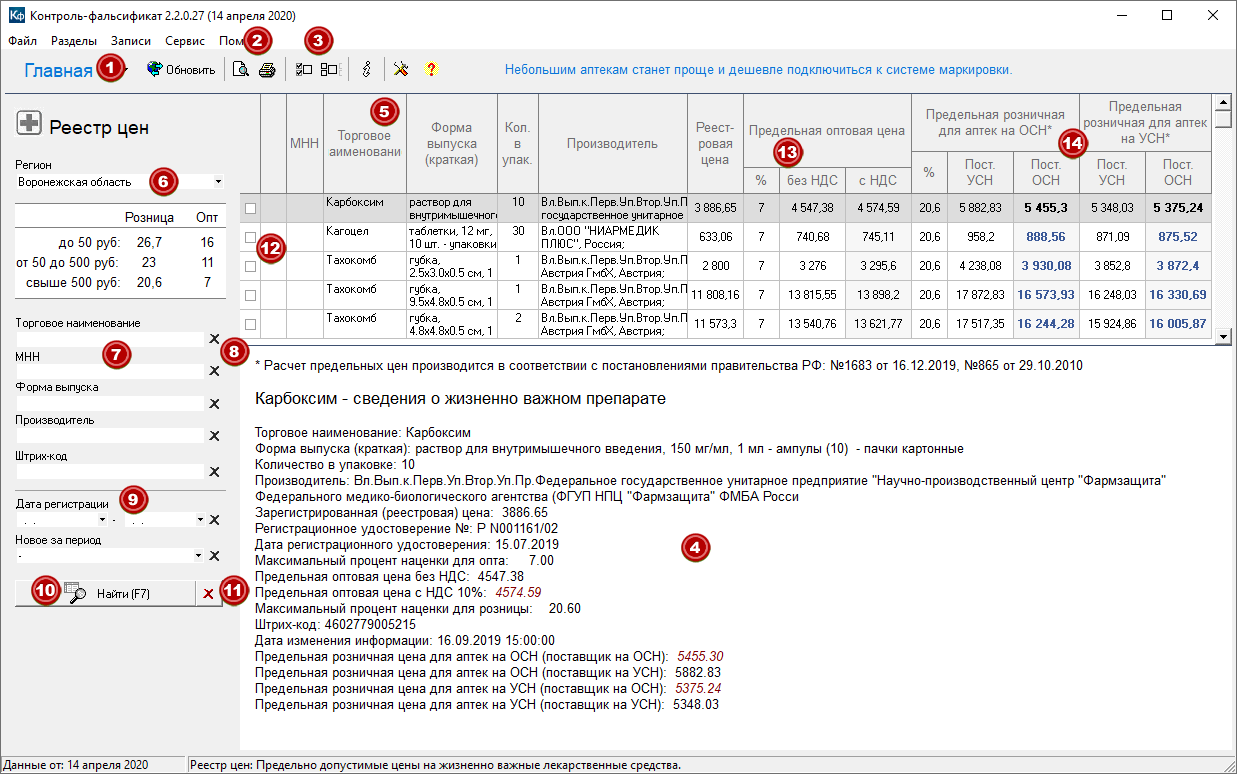Viewport: 1237px width, 774px height.
Task: Click the без НДС column header
Action: click(810, 180)
